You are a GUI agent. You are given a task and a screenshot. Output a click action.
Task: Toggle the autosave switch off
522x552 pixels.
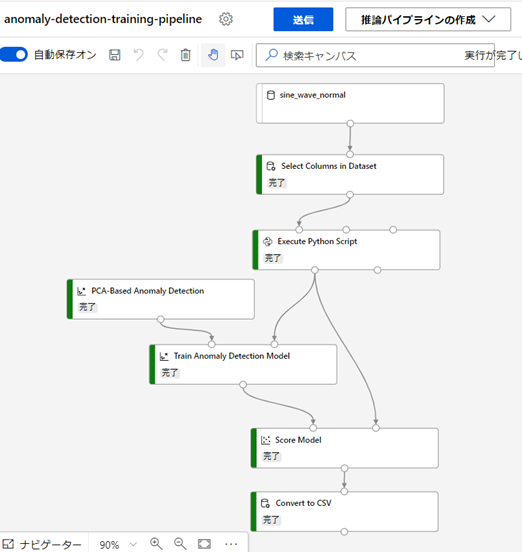tap(13, 55)
